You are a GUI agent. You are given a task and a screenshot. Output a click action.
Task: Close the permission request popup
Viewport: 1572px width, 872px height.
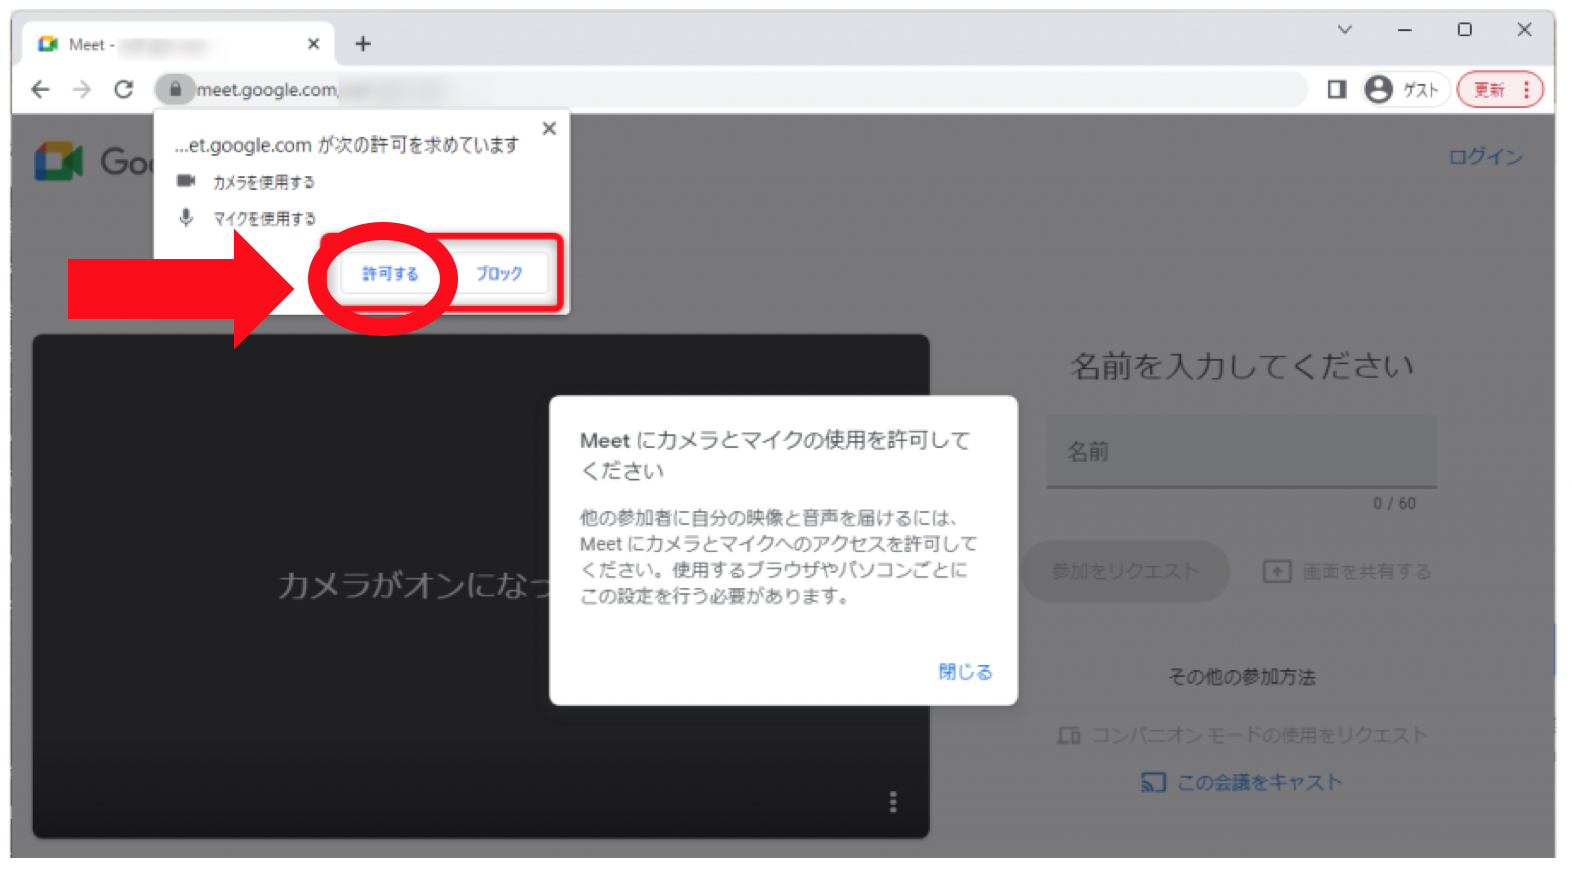[549, 129]
